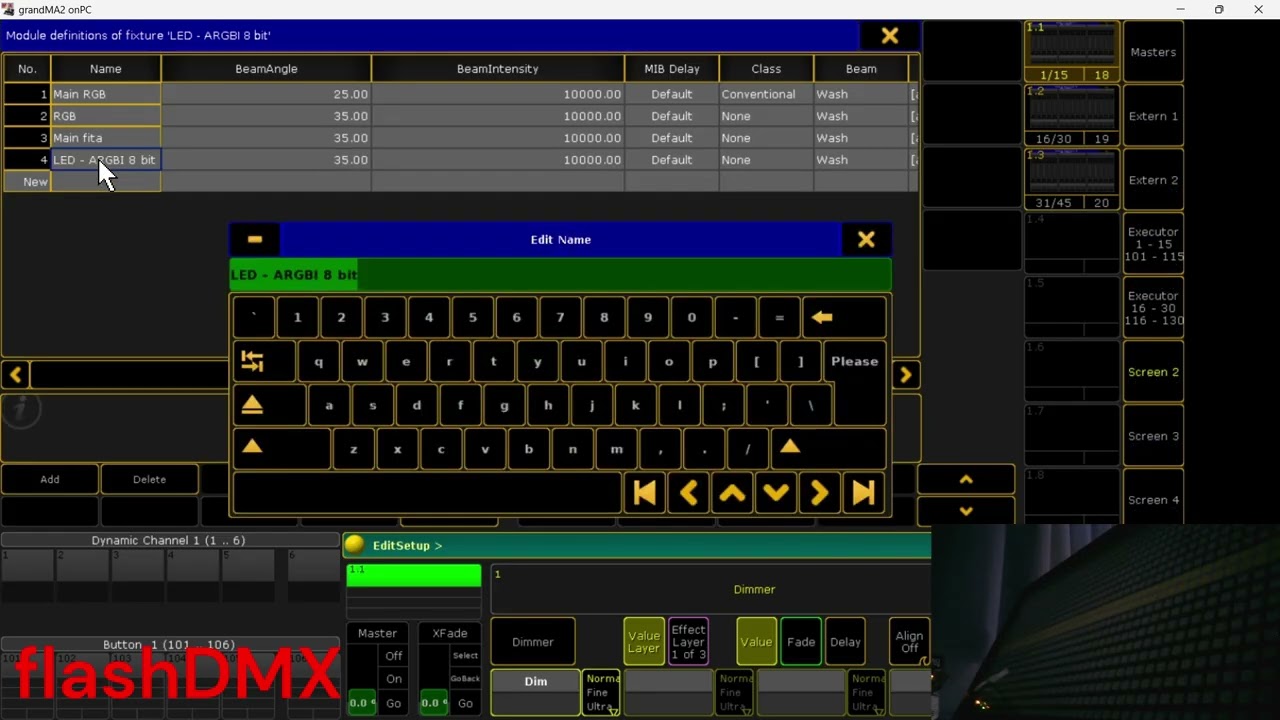Minimize the Edit Name keyboard with minus icon

click(x=255, y=240)
